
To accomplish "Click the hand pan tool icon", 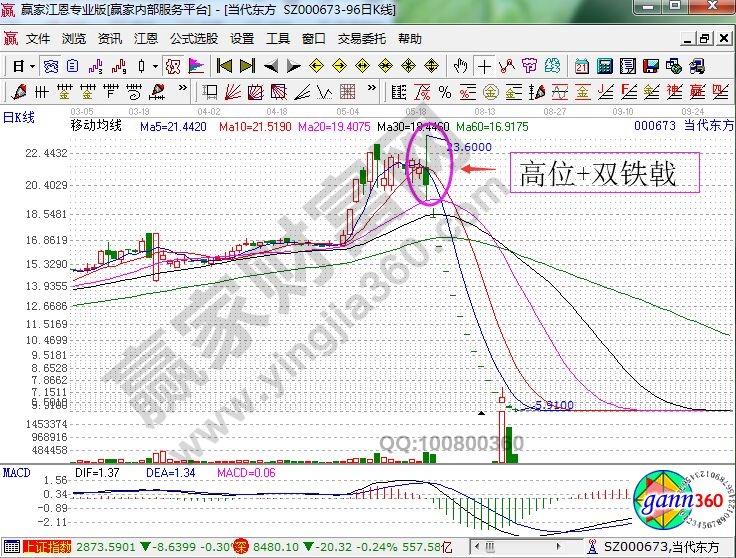I will click(460, 67).
